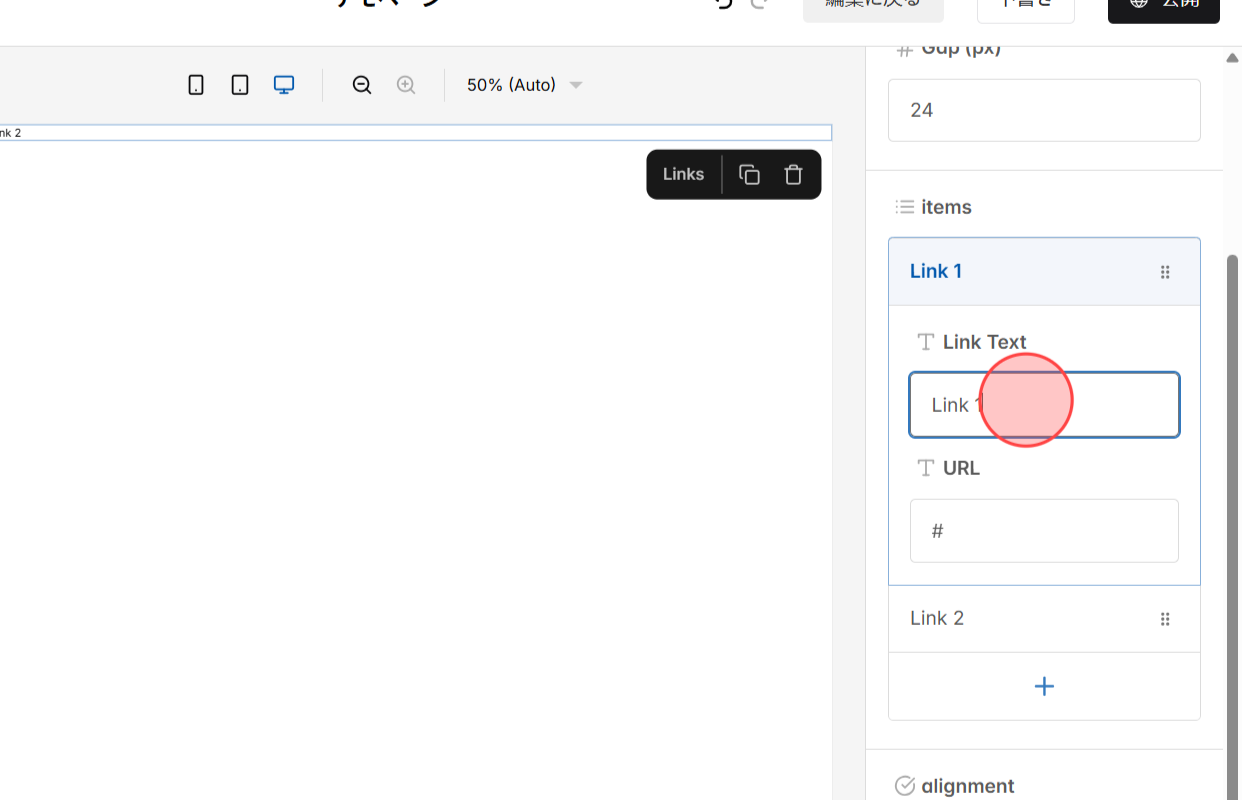Viewport: 1242px width, 800px height.
Task: Click the zoom out magnifier icon
Action: tap(361, 84)
